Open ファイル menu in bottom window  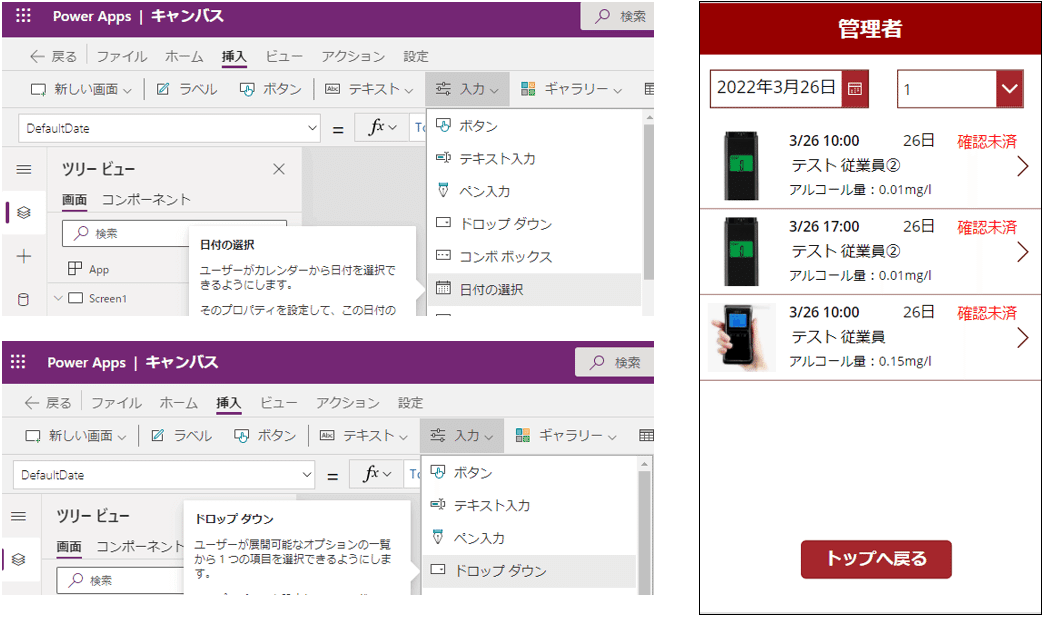tap(117, 403)
